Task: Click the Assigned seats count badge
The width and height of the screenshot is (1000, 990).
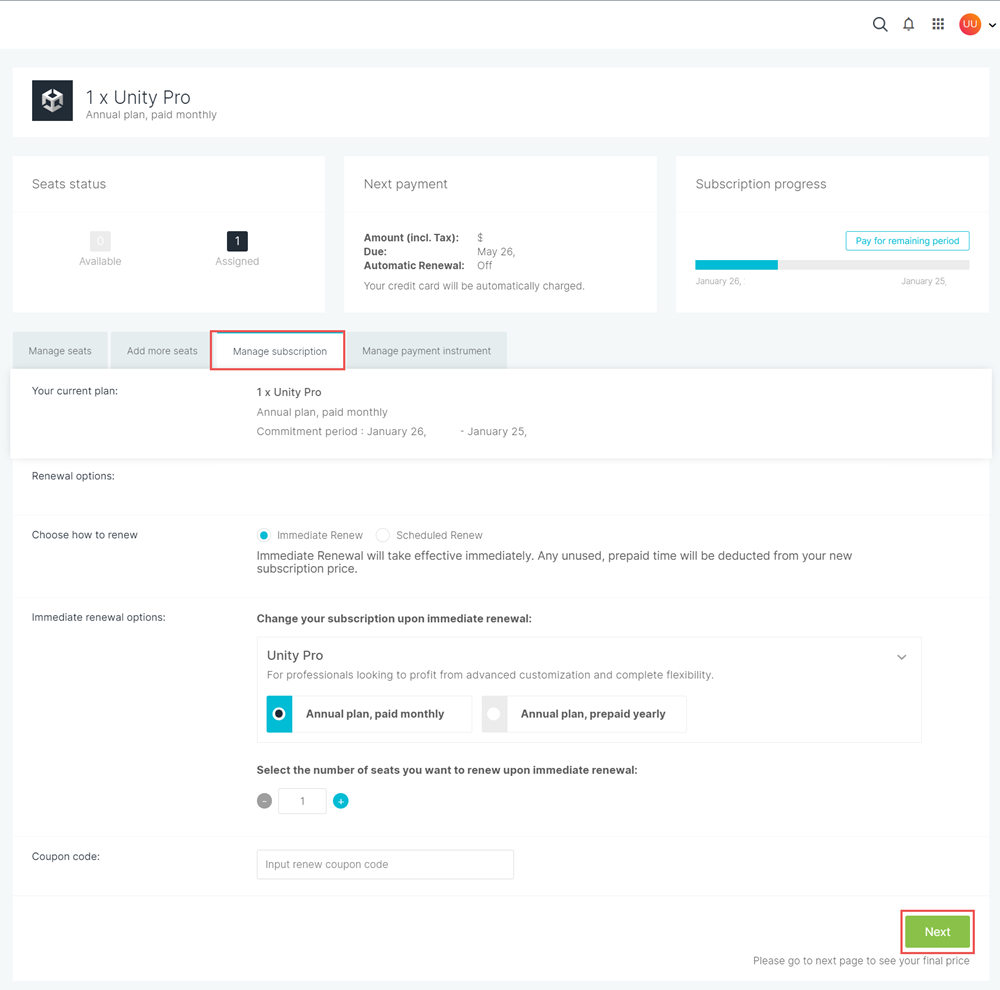Action: coord(237,241)
